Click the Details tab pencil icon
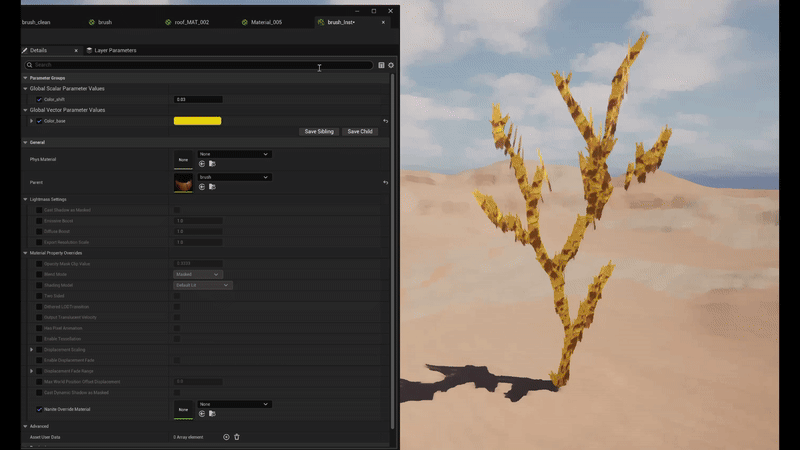This screenshot has width=800, height=450. 24,51
